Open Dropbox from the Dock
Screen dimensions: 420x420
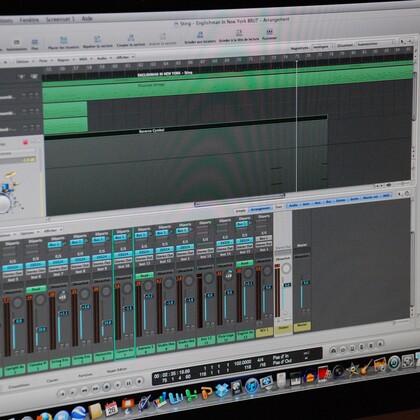coord(222,390)
